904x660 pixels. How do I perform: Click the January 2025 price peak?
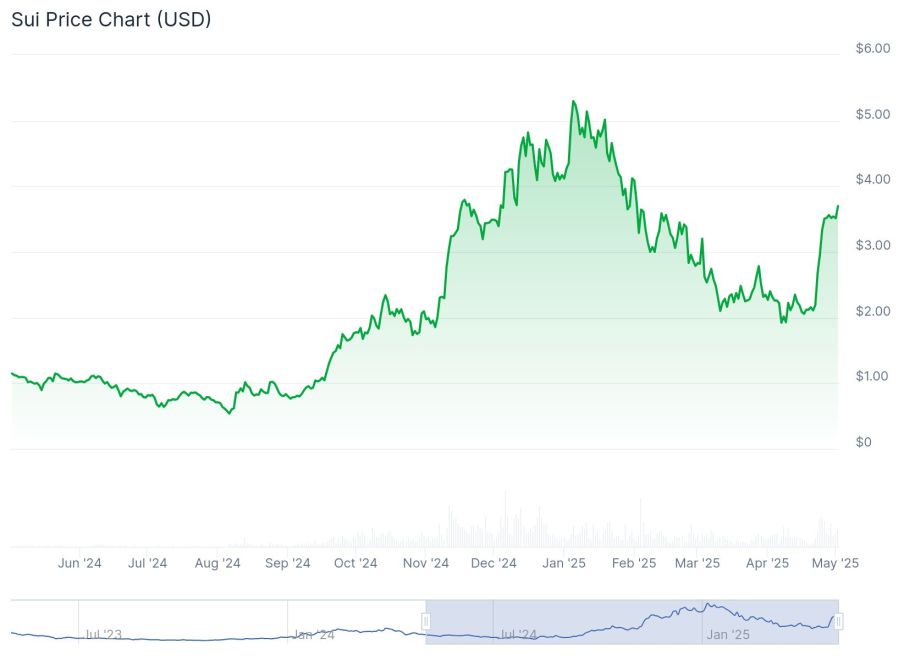573,101
